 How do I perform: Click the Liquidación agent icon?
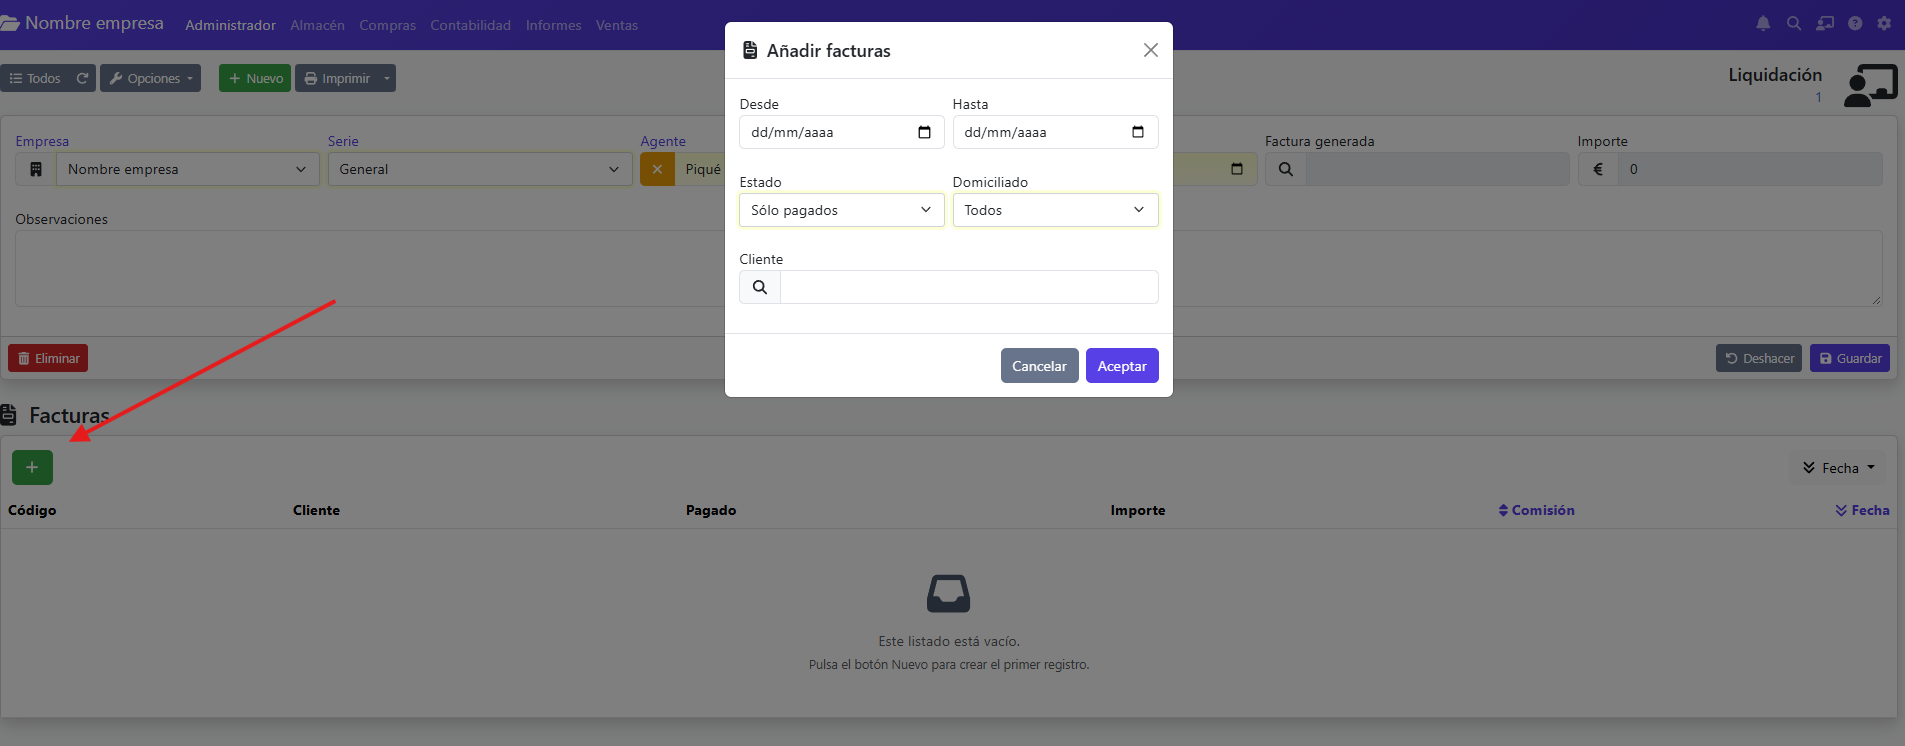(x=1870, y=85)
